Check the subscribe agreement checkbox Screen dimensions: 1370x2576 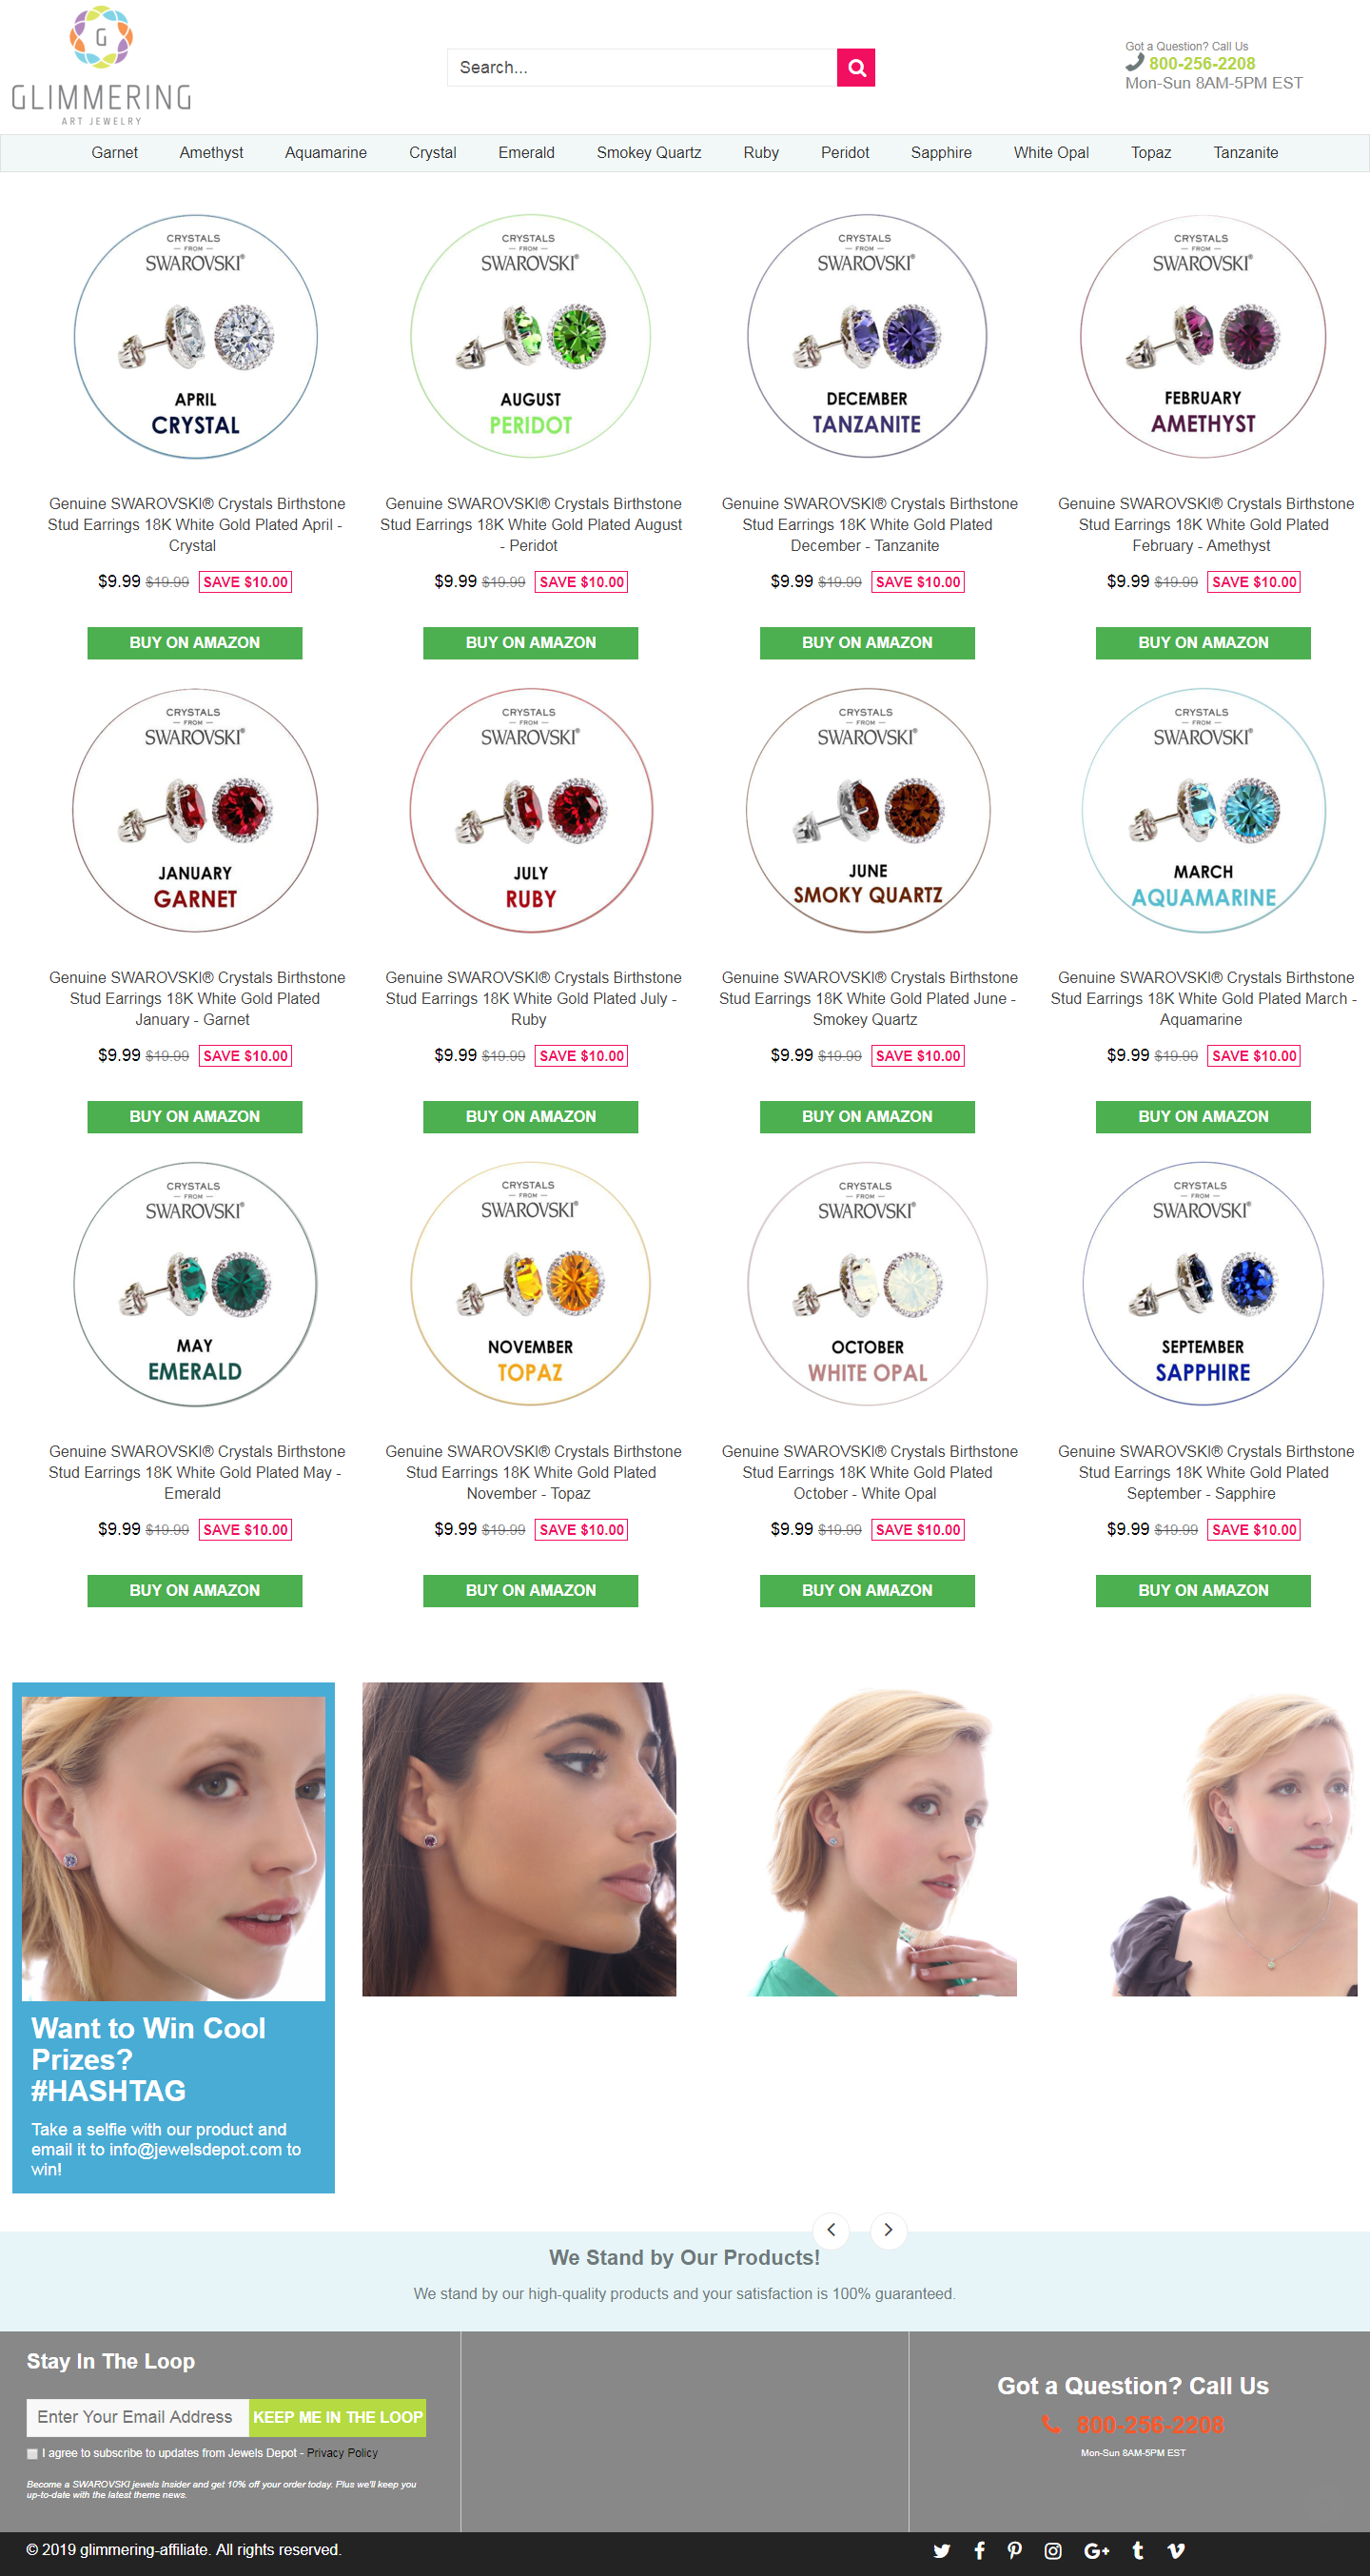pos(32,2453)
